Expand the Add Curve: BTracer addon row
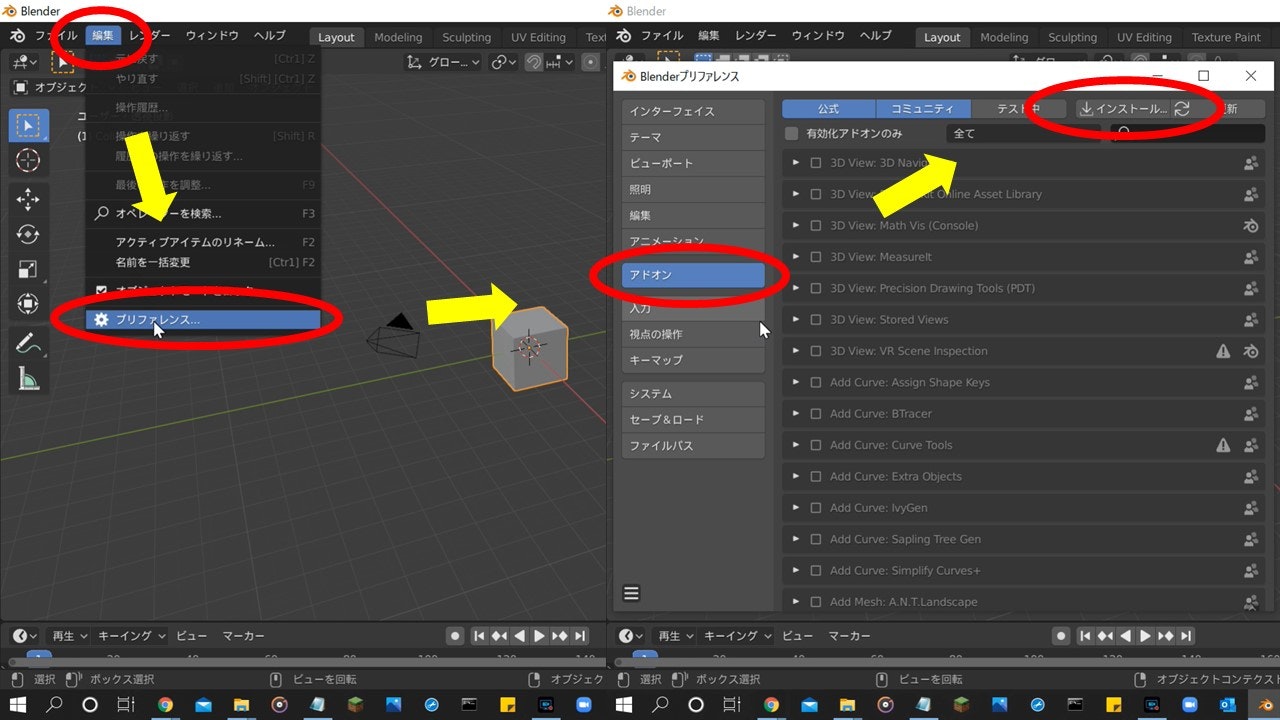Screen dimensions: 1280x720 click(x=796, y=414)
